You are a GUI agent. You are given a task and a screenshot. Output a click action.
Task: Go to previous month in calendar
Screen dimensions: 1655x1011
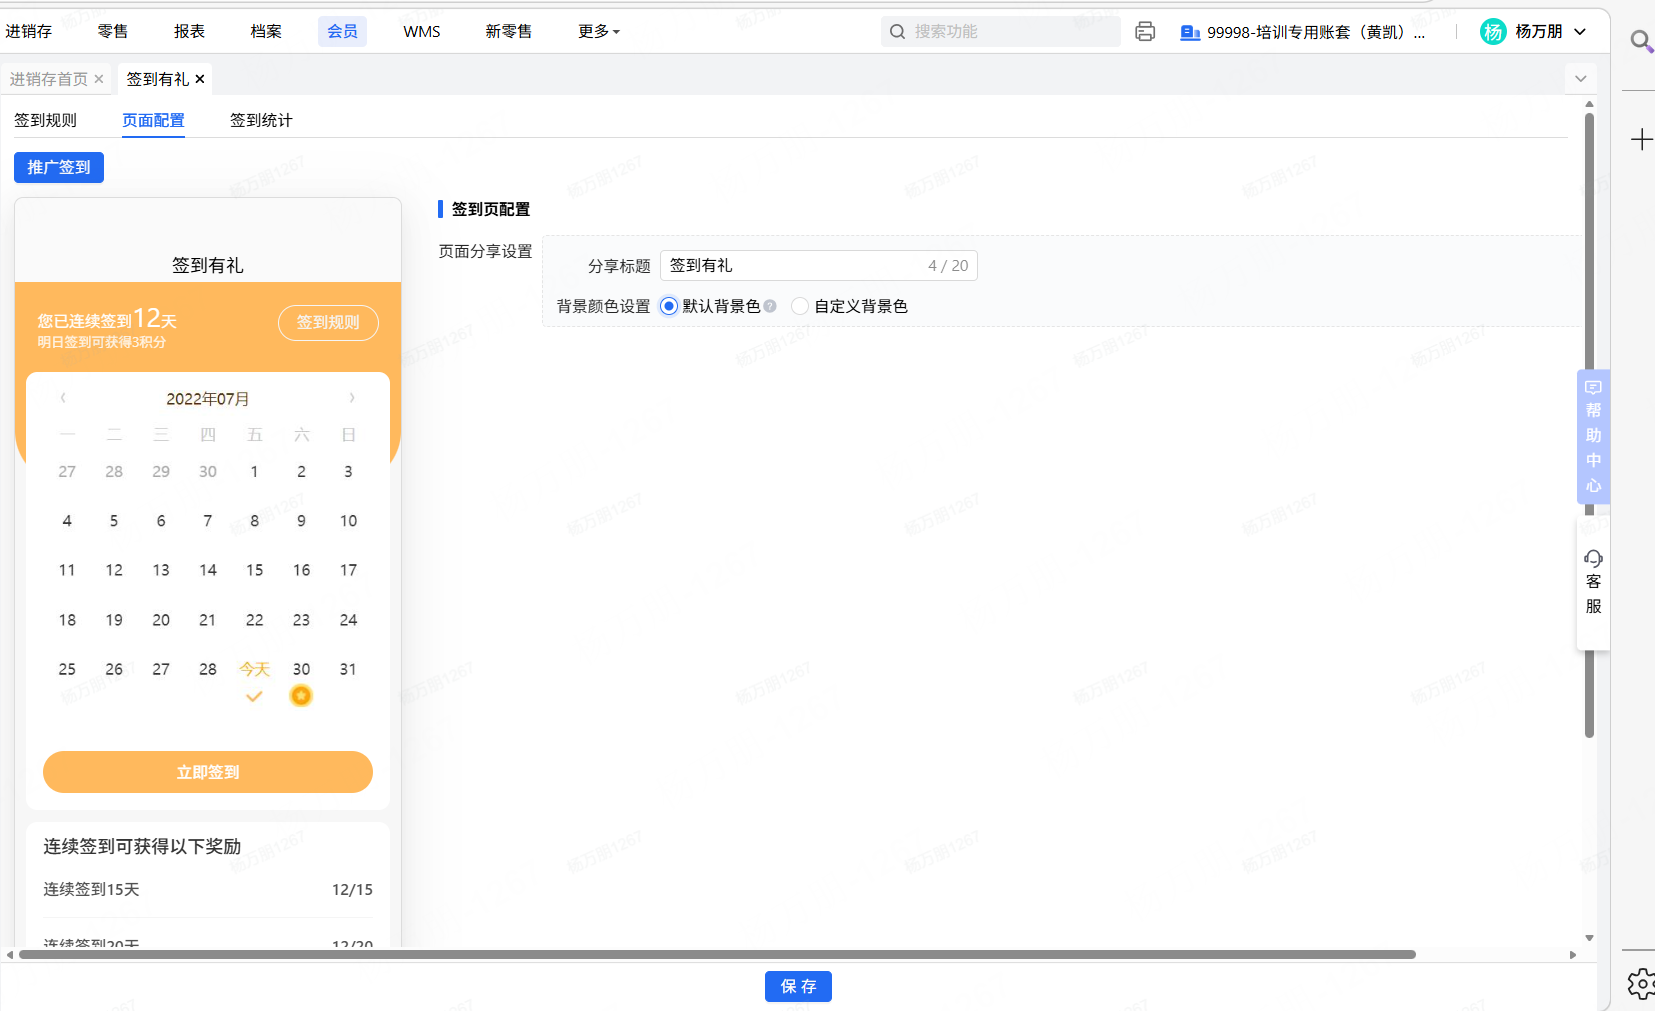[x=63, y=398]
